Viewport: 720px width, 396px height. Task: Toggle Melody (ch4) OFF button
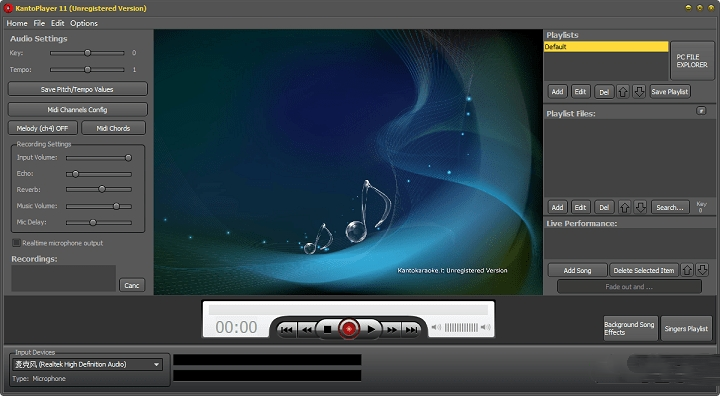click(x=43, y=128)
